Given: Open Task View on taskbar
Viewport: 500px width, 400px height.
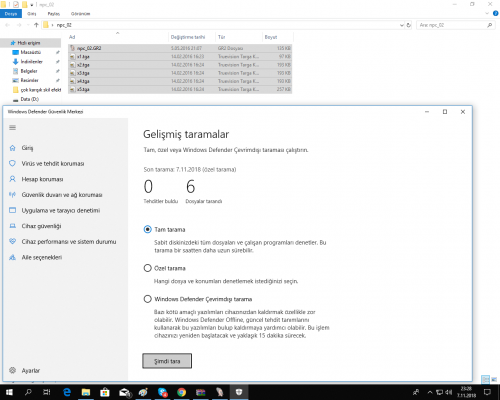Looking at the screenshot, I should (x=47, y=392).
